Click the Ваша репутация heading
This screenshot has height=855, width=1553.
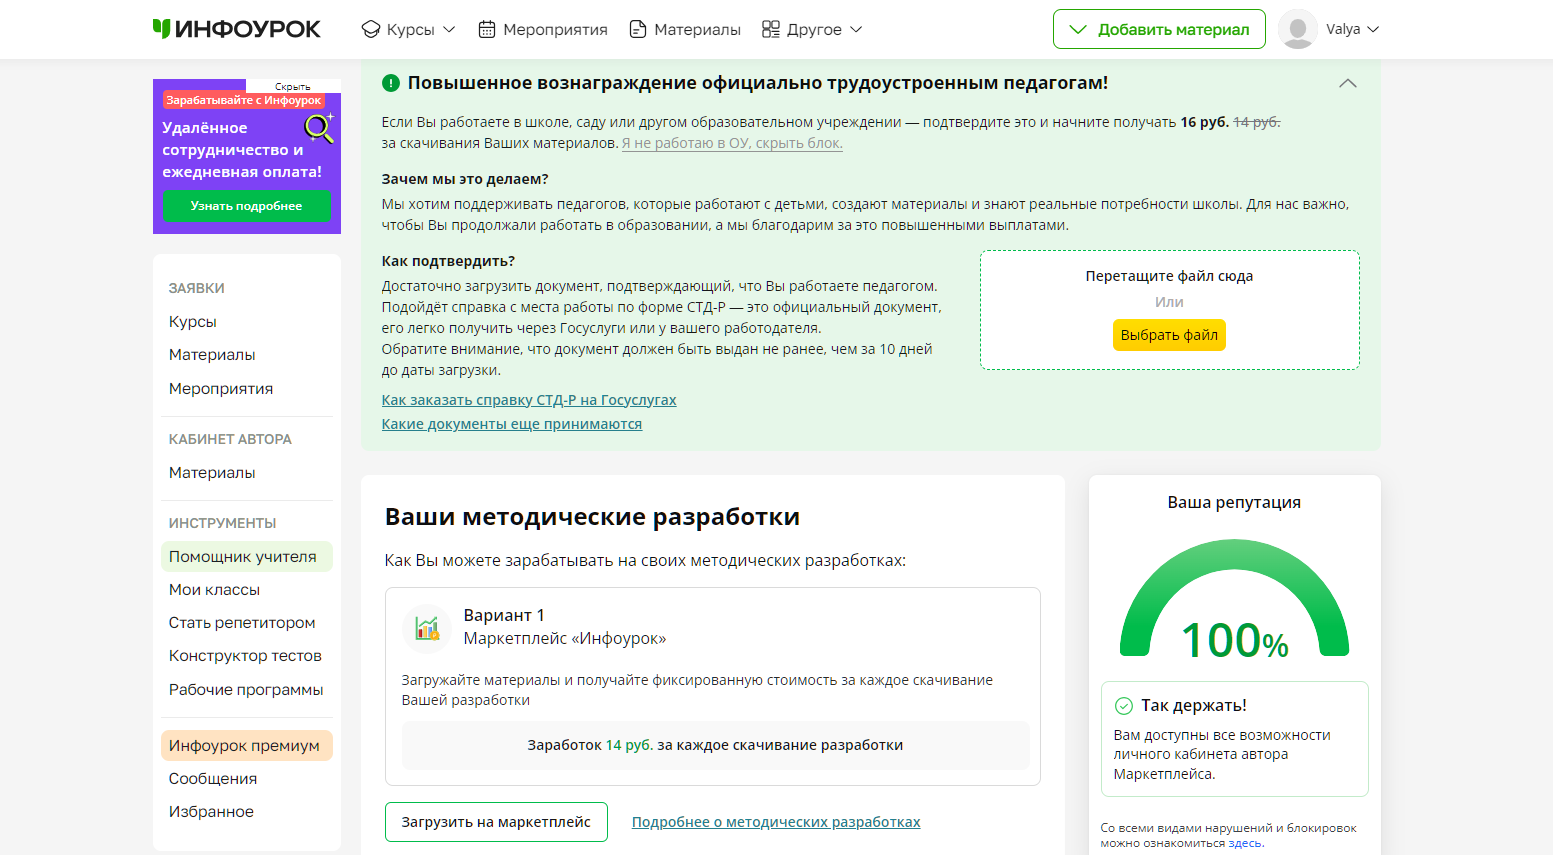[1234, 502]
